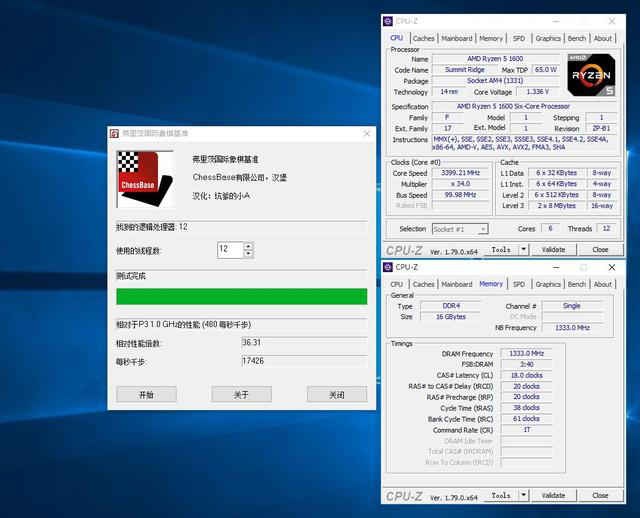Expand Tools dropdown arrow in lower CPU-Z window
Viewport: 640px width, 518px height.
[x=523, y=495]
